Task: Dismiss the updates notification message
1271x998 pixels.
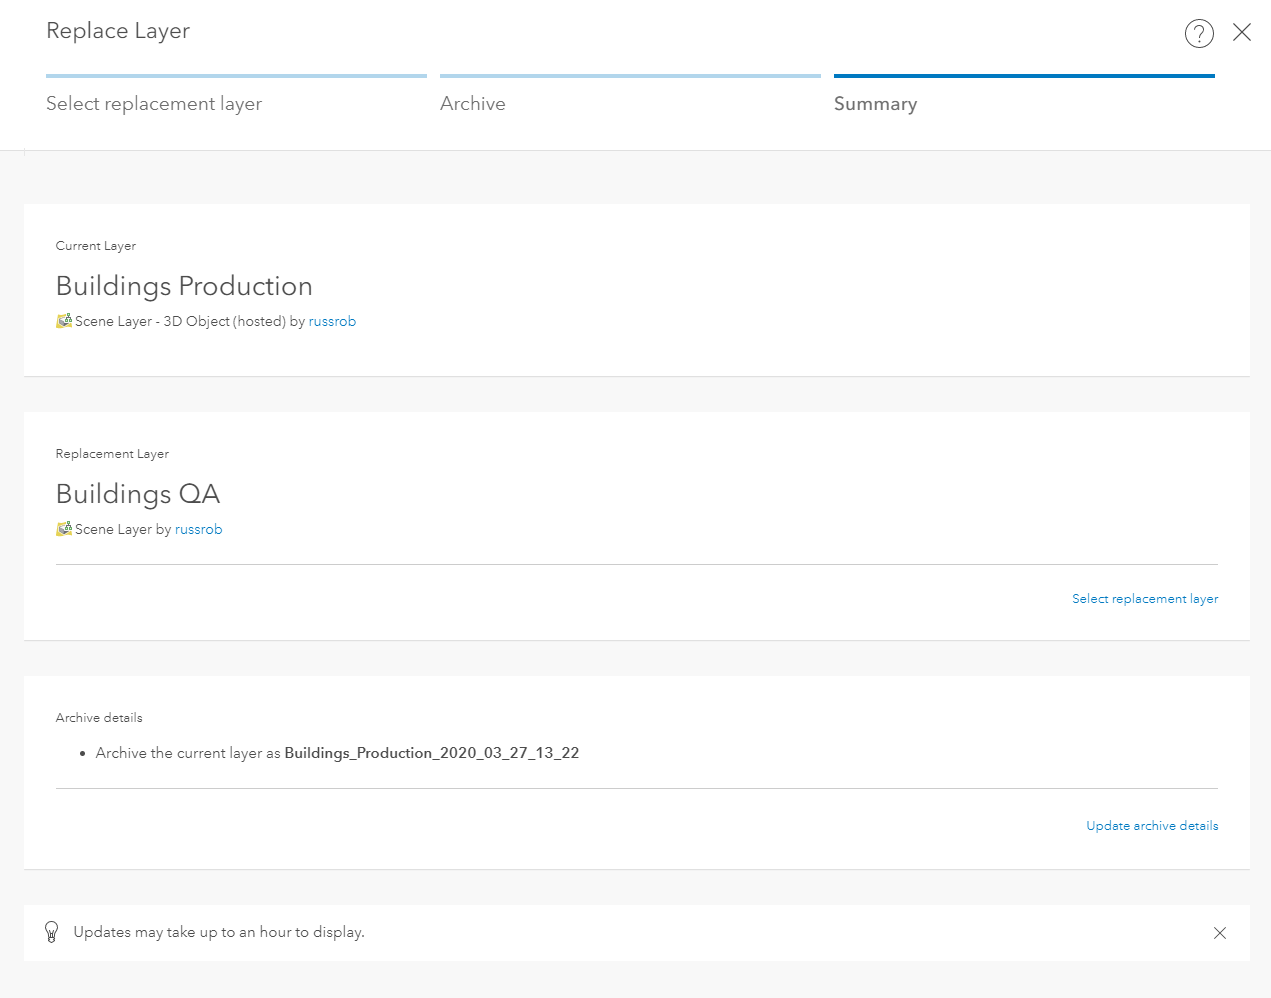Action: click(x=1220, y=933)
